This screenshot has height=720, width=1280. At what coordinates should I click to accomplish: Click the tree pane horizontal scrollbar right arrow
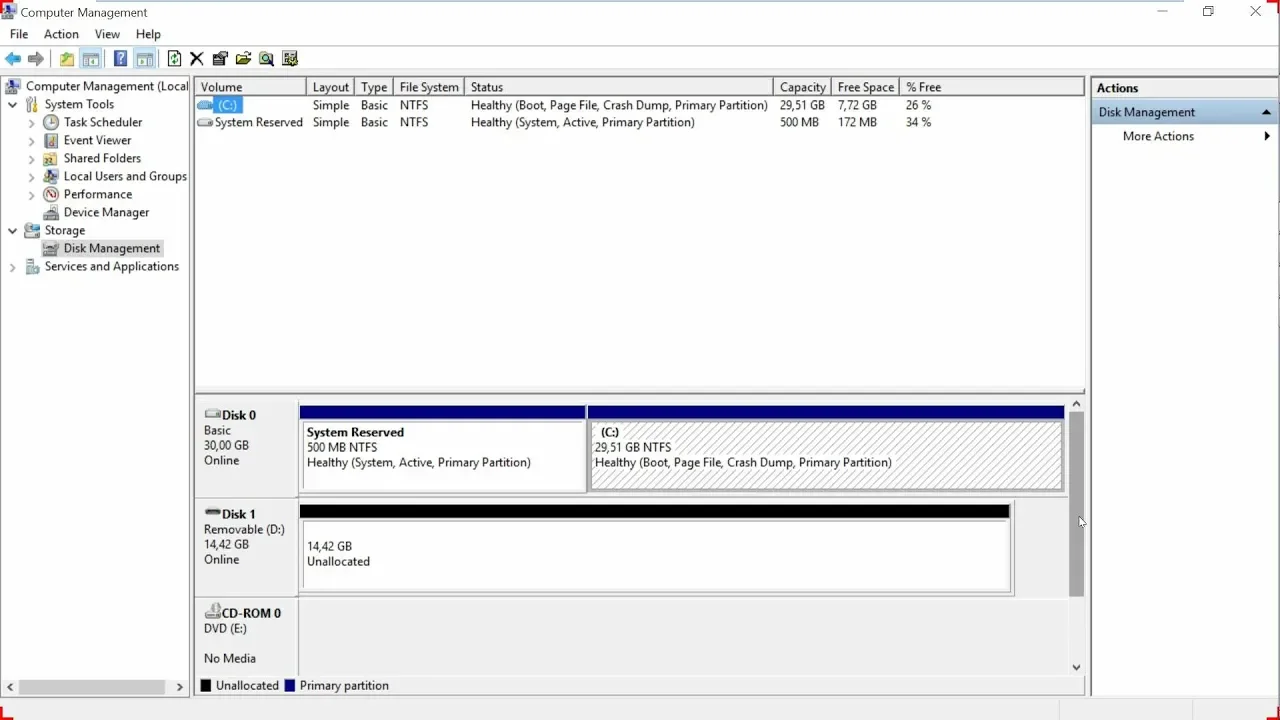tap(180, 687)
